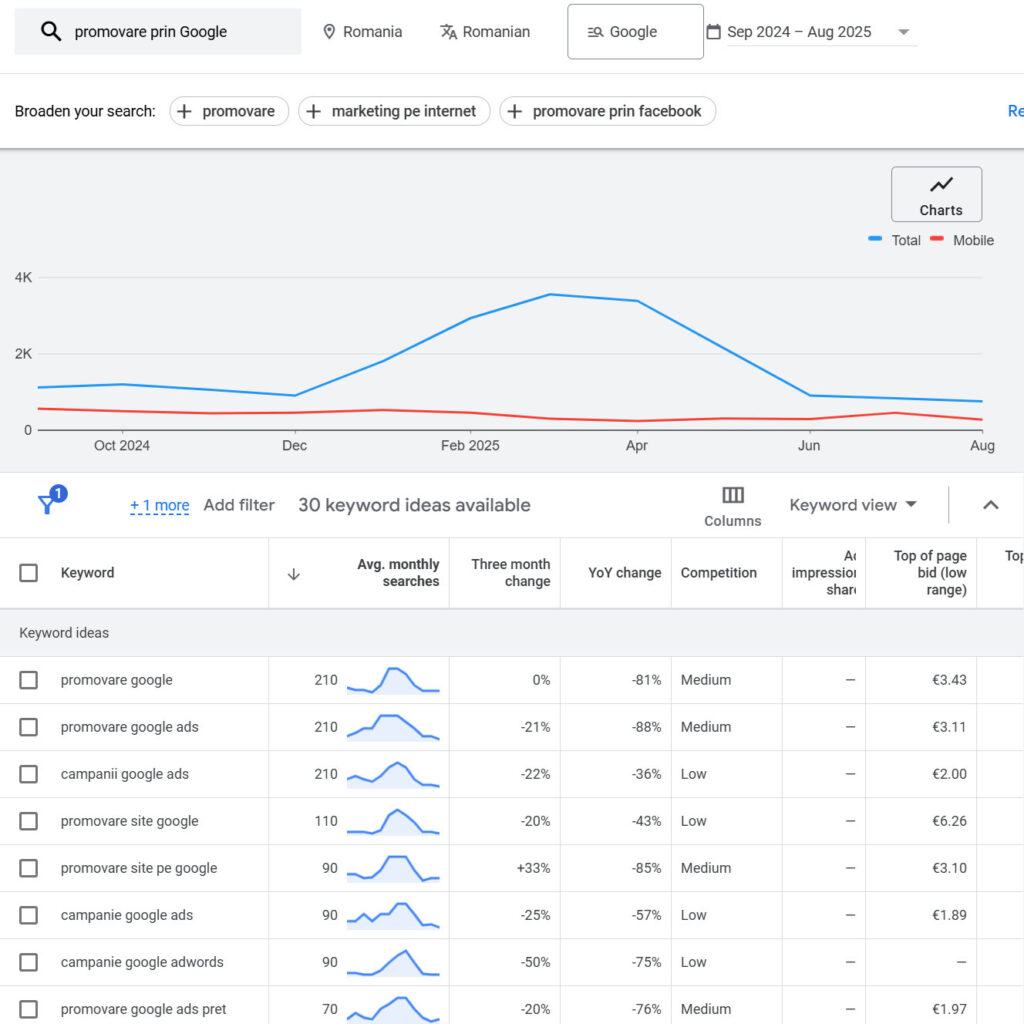Add 'promovare' to broaden search

[x=229, y=111]
